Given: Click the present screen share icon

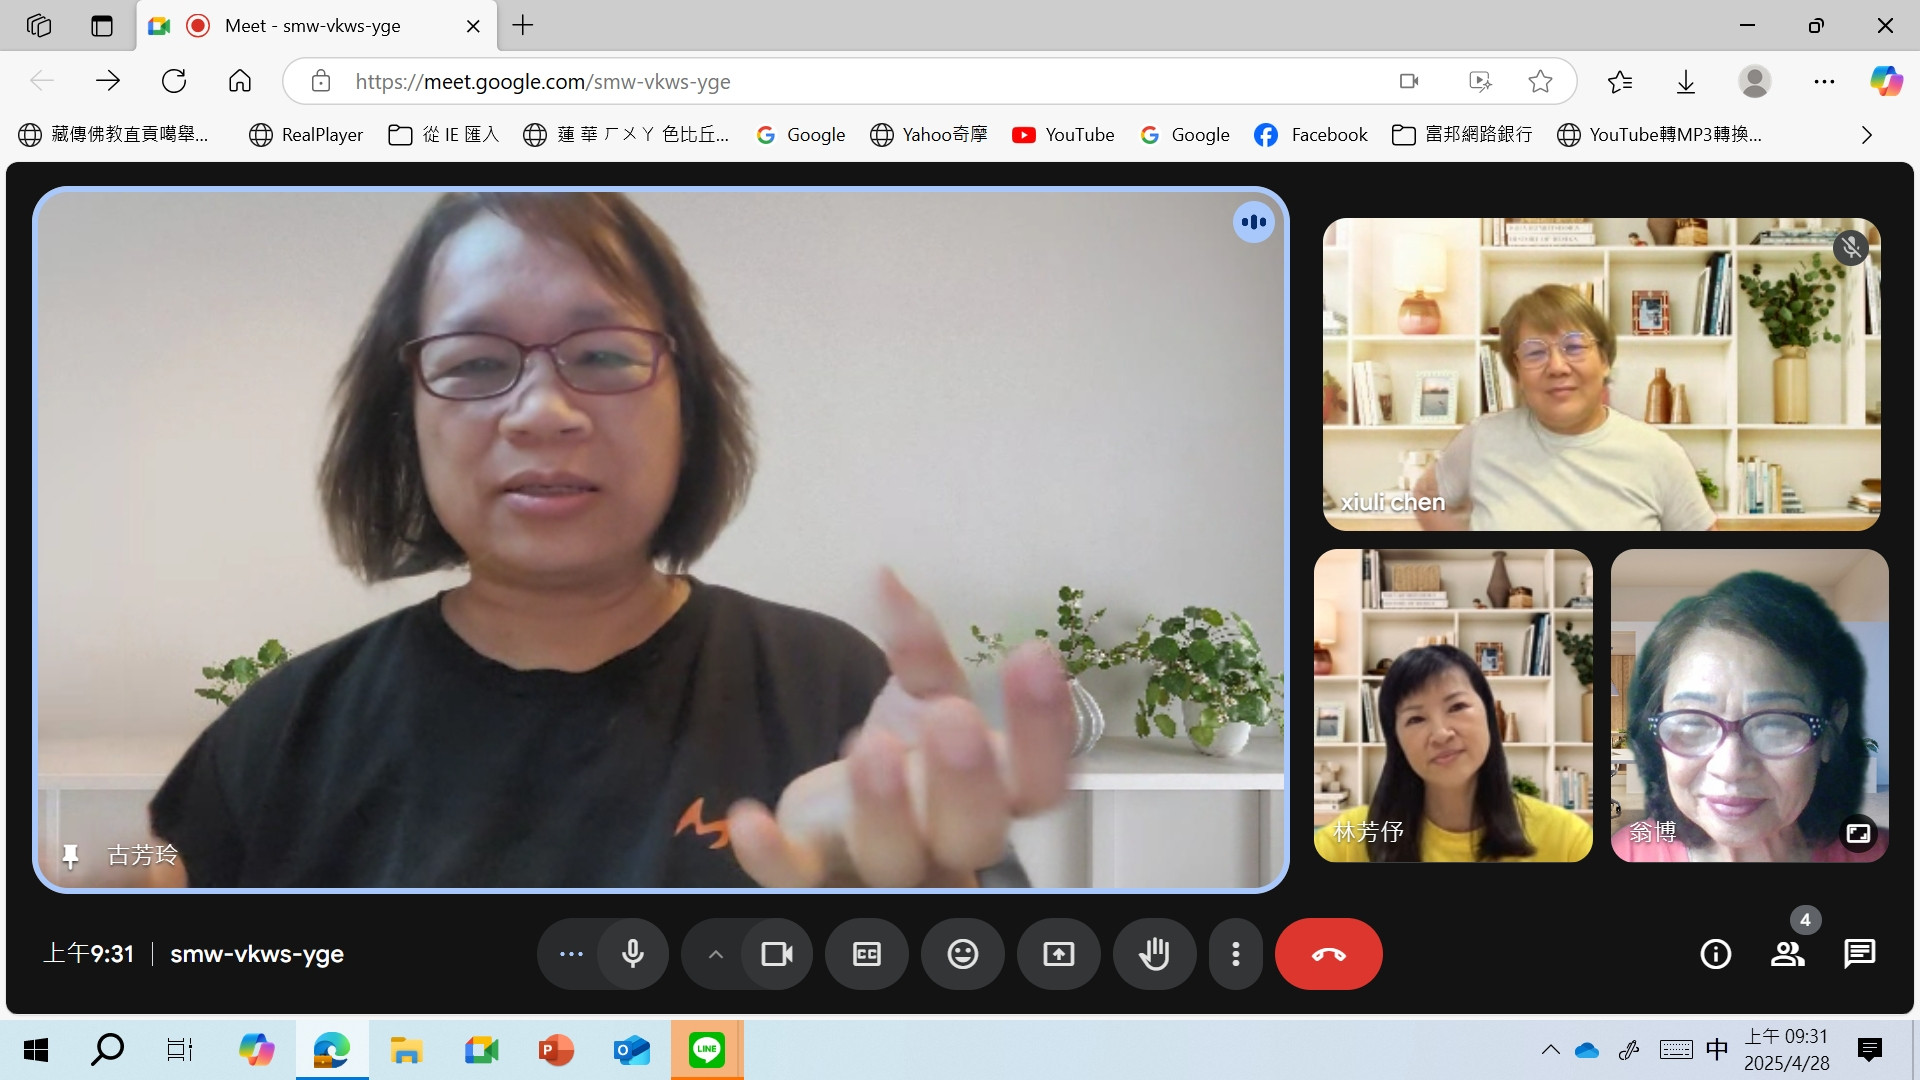Looking at the screenshot, I should (1058, 954).
